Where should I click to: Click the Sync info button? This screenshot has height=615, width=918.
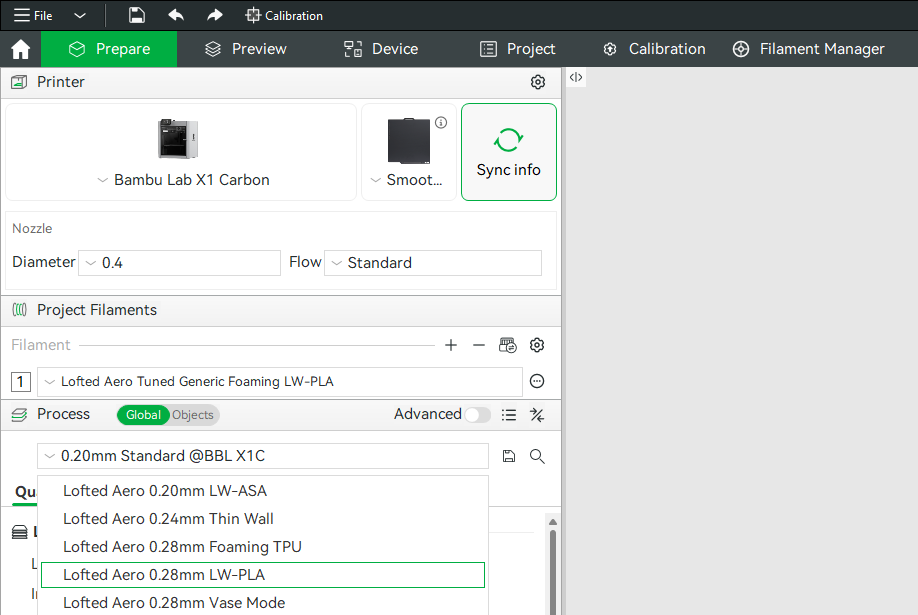pos(509,152)
